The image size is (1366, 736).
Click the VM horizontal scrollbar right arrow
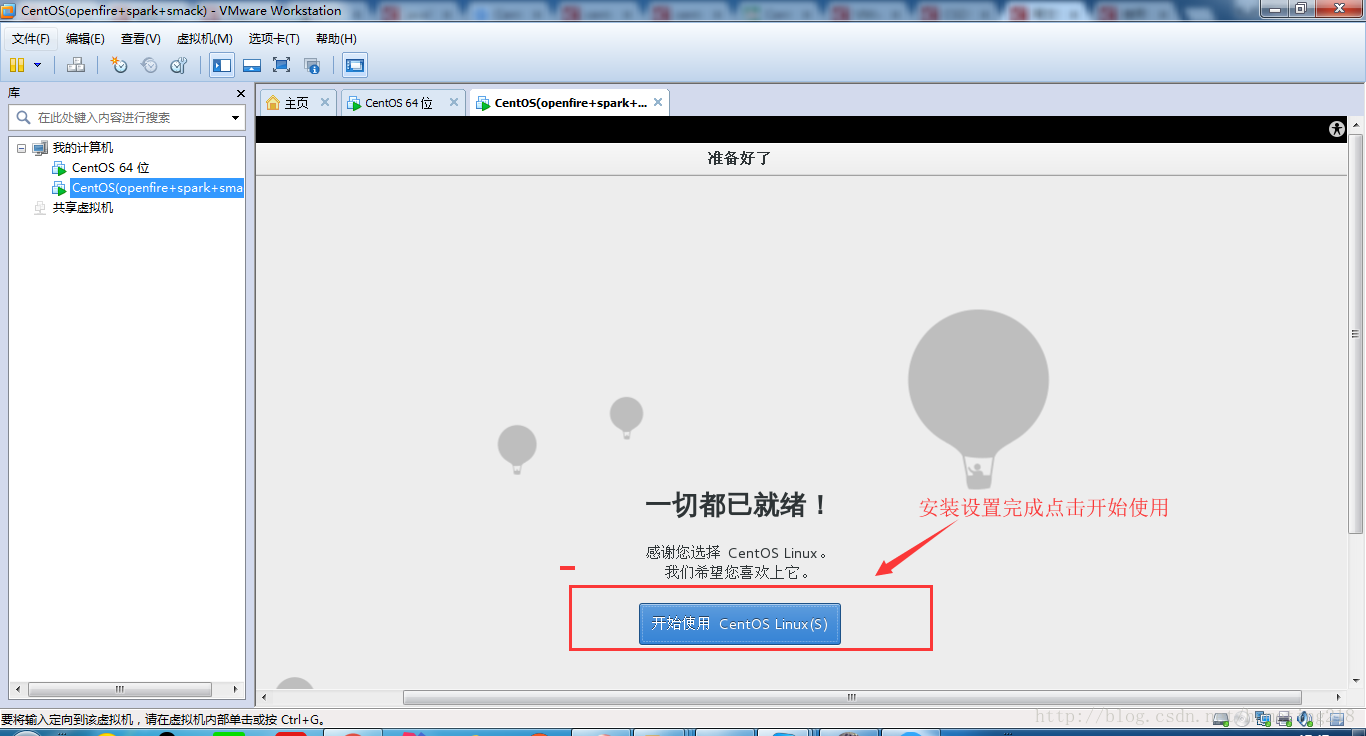coord(1341,697)
